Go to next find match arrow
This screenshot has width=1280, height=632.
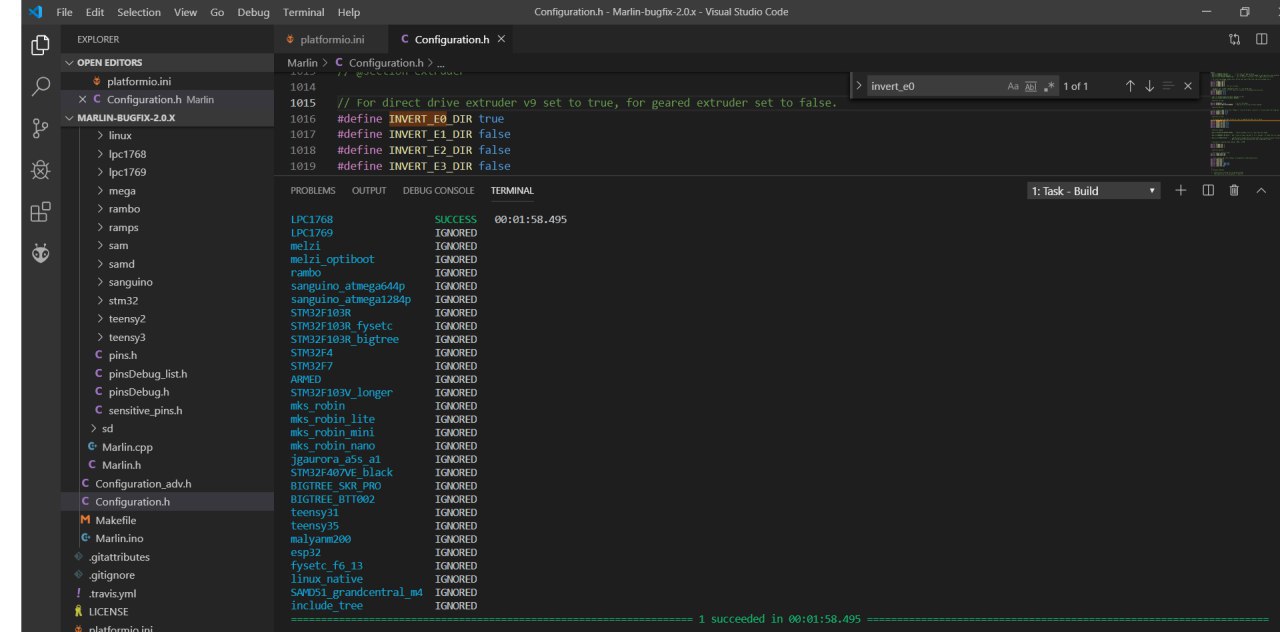pyautogui.click(x=1149, y=86)
